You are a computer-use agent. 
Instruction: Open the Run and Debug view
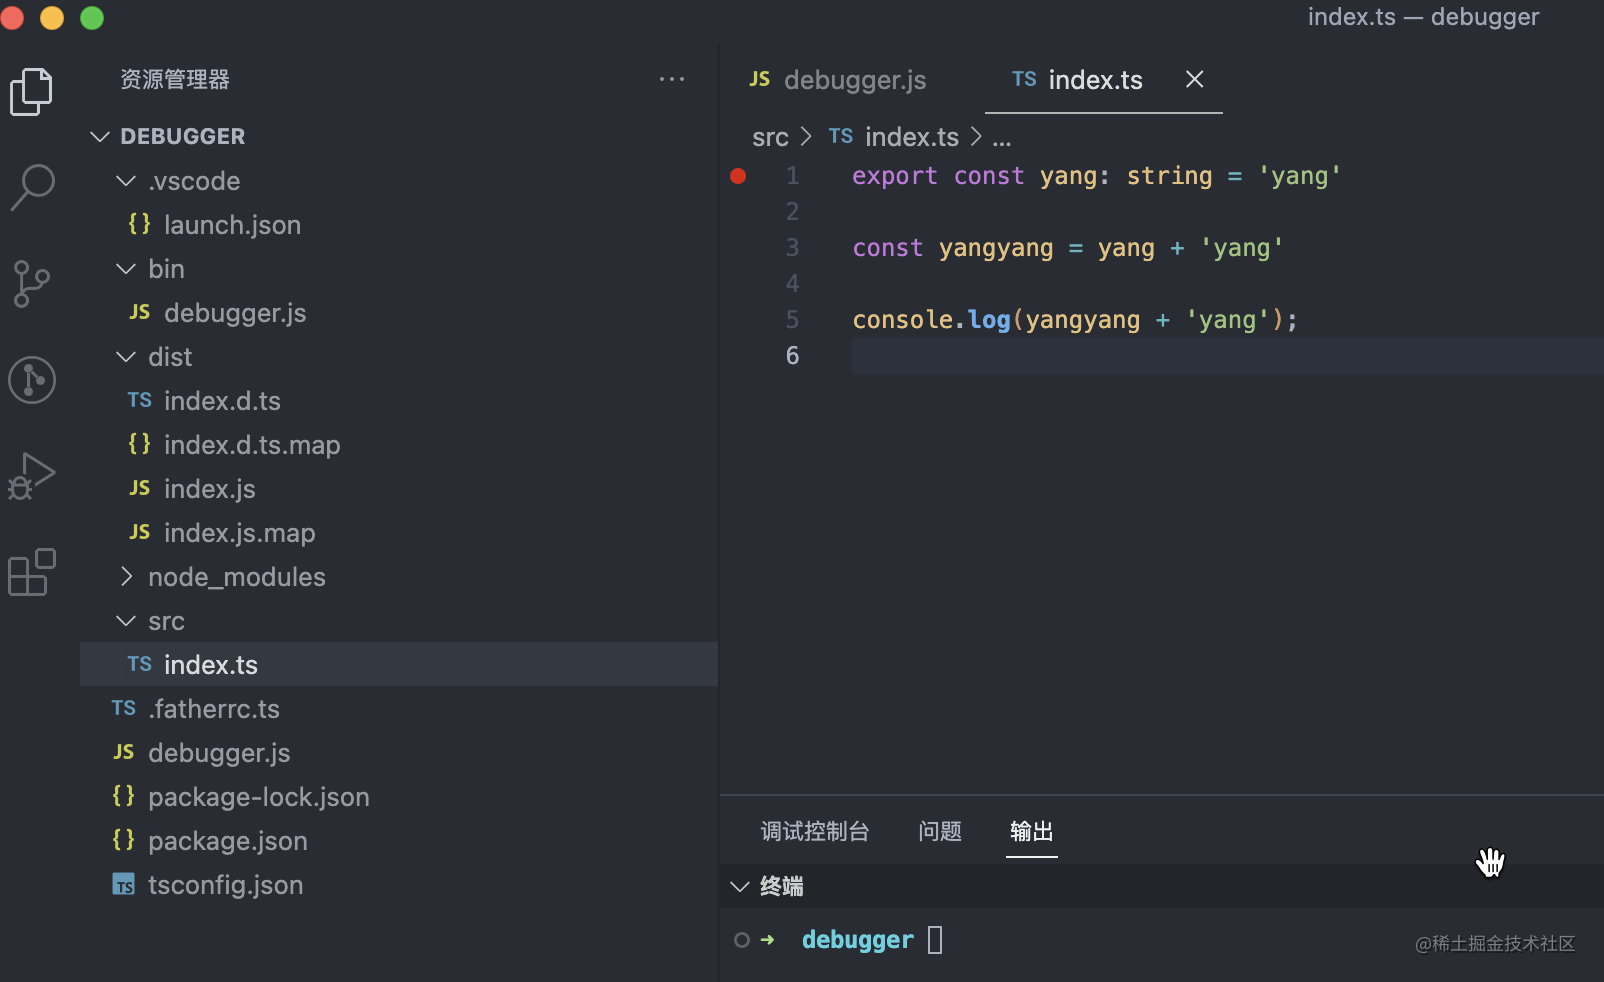tap(32, 475)
